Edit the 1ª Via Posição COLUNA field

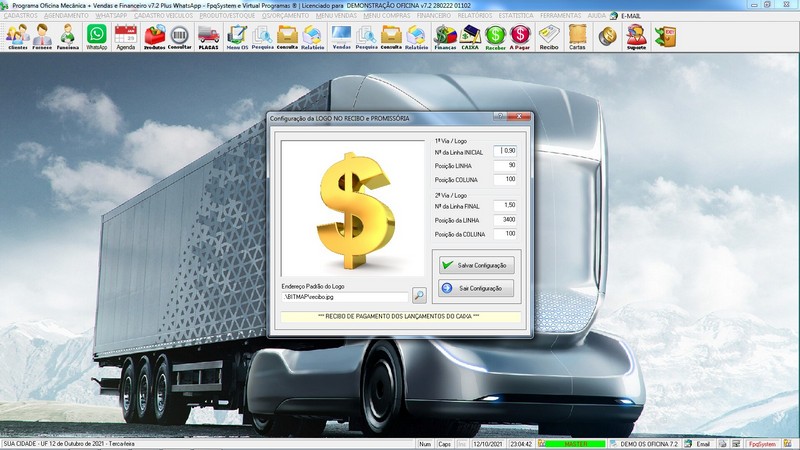tap(505, 179)
